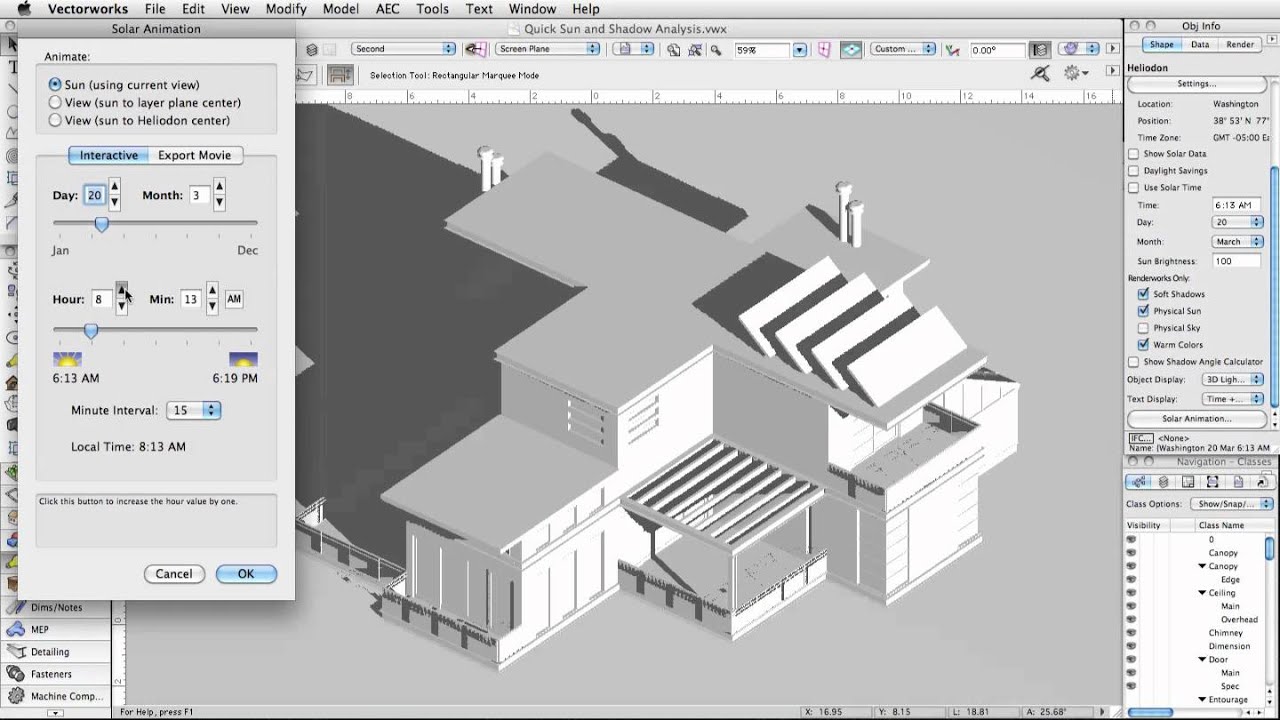Viewport: 1280px width, 720px height.
Task: Switch to the Render tab in Obj Info
Action: click(x=1240, y=45)
